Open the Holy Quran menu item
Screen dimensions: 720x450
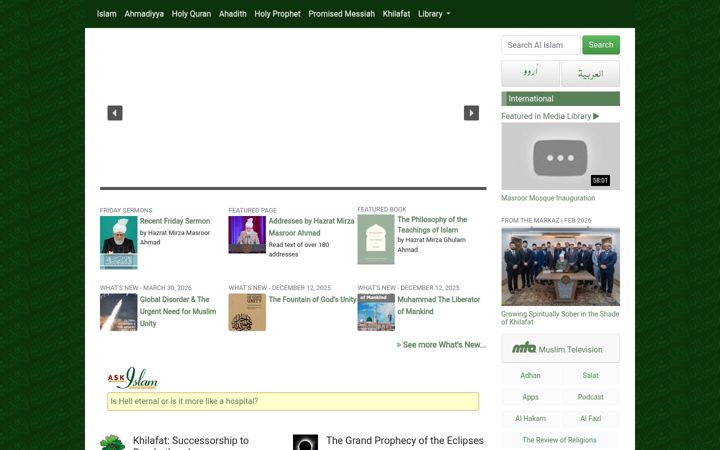point(191,14)
